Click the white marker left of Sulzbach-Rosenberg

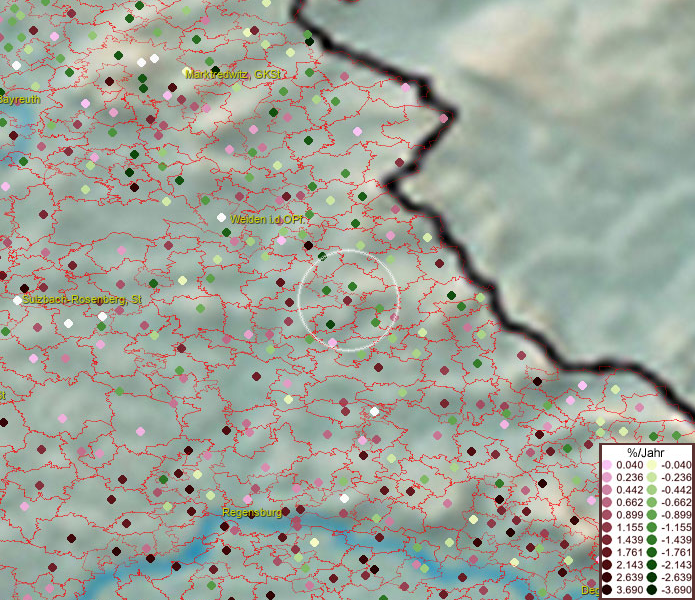pyautogui.click(x=17, y=300)
